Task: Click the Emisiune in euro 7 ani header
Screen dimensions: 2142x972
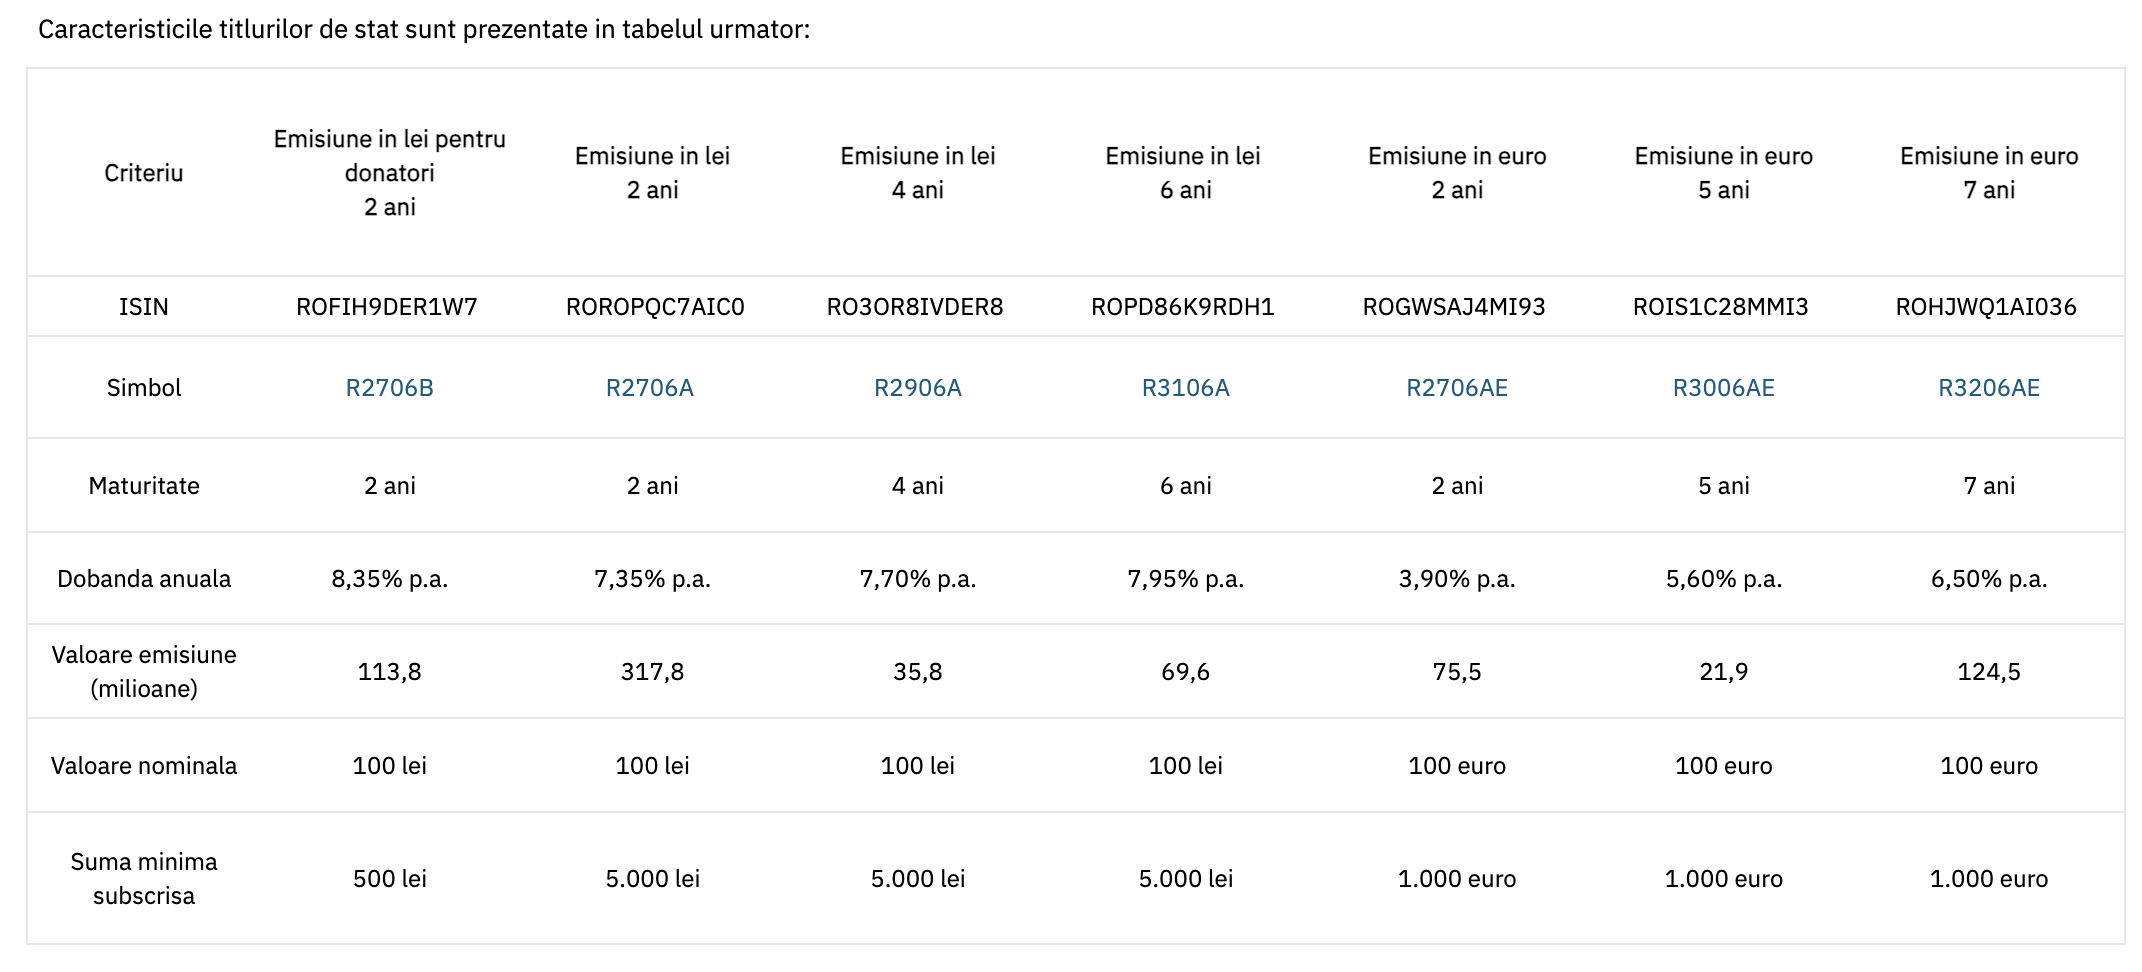Action: (1988, 173)
